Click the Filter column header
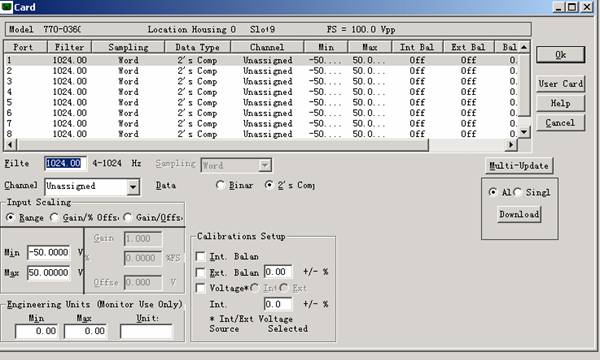 coord(69,47)
